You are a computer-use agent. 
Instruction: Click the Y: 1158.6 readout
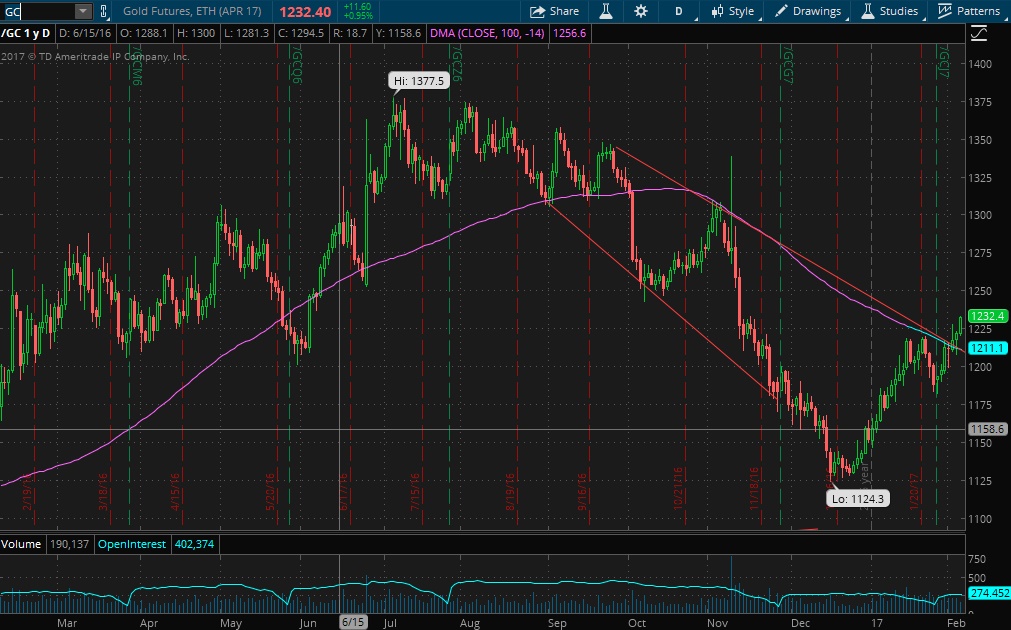pos(398,33)
